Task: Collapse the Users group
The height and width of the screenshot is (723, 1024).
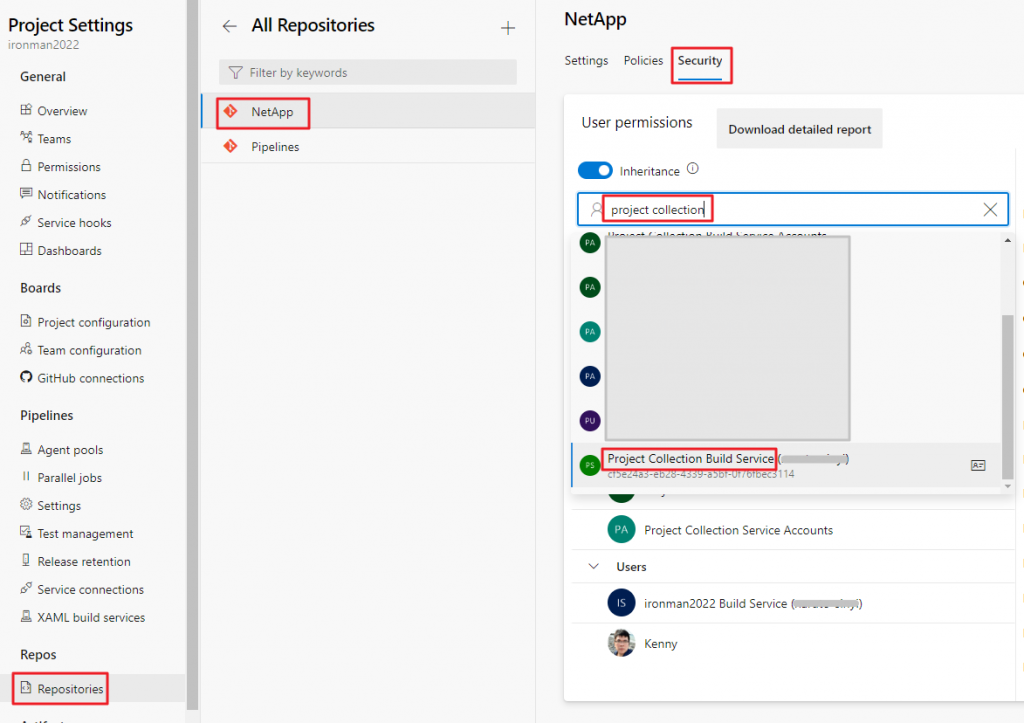Action: 594,566
